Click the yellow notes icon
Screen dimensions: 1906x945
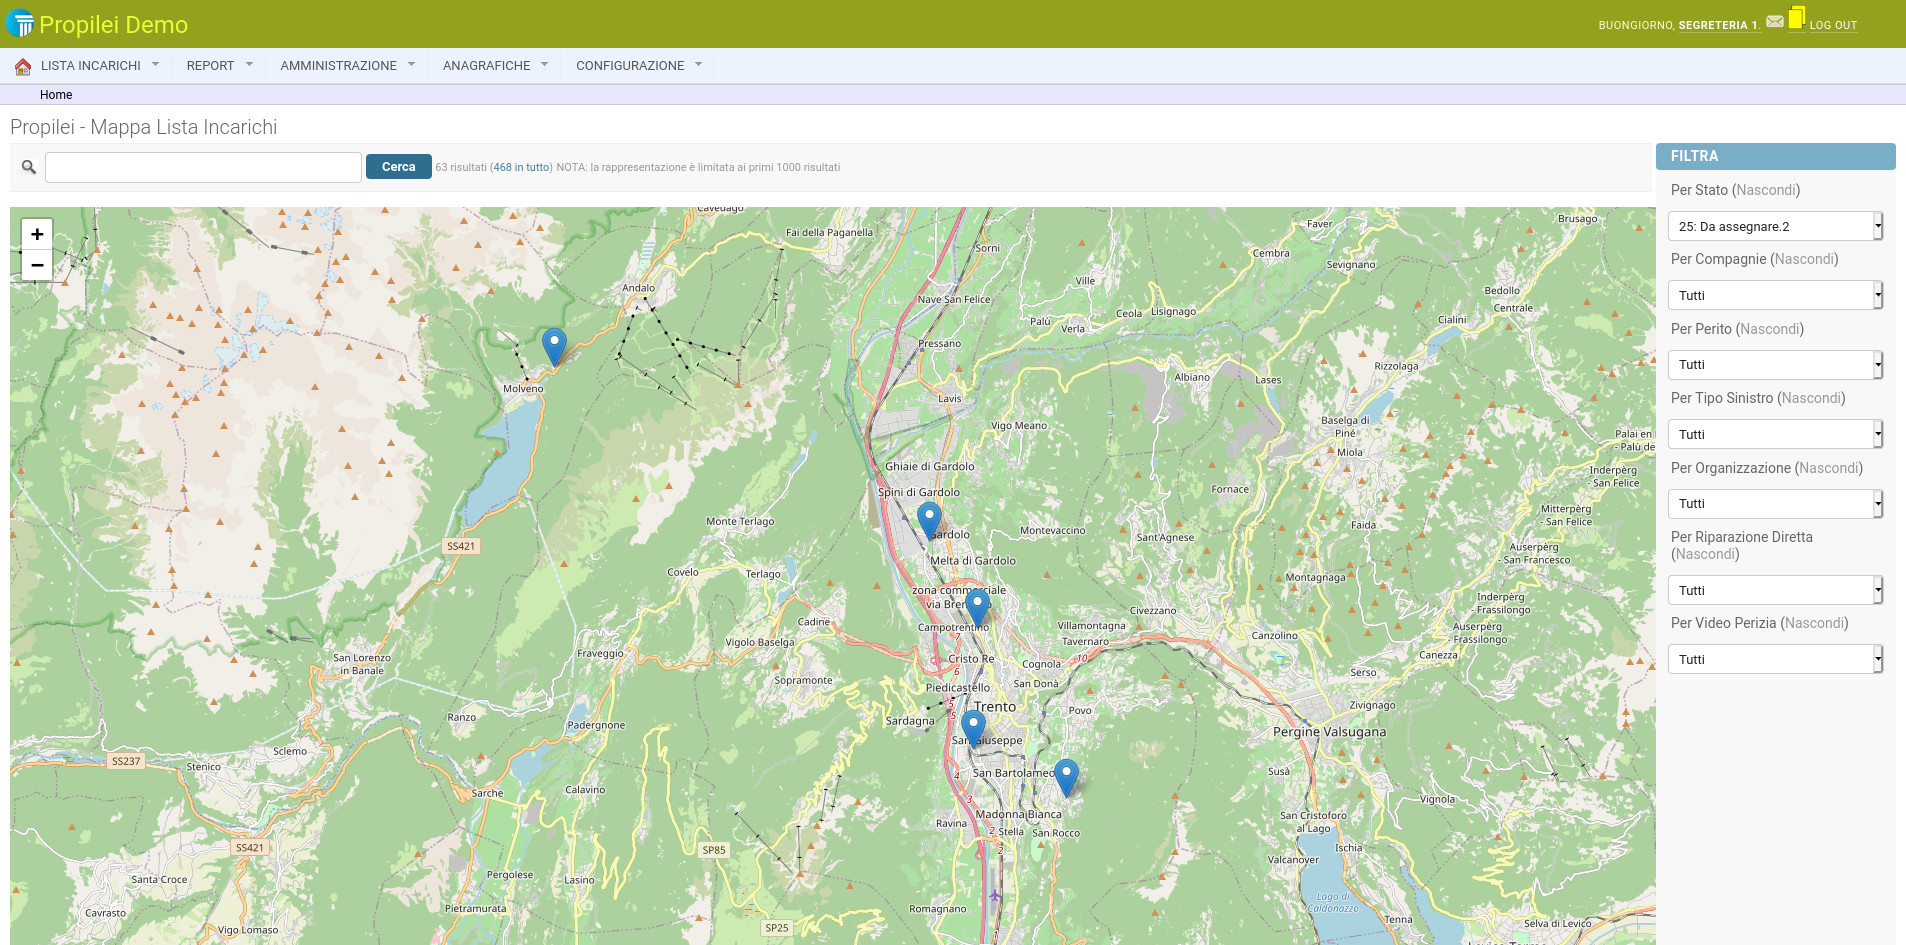[x=1797, y=17]
